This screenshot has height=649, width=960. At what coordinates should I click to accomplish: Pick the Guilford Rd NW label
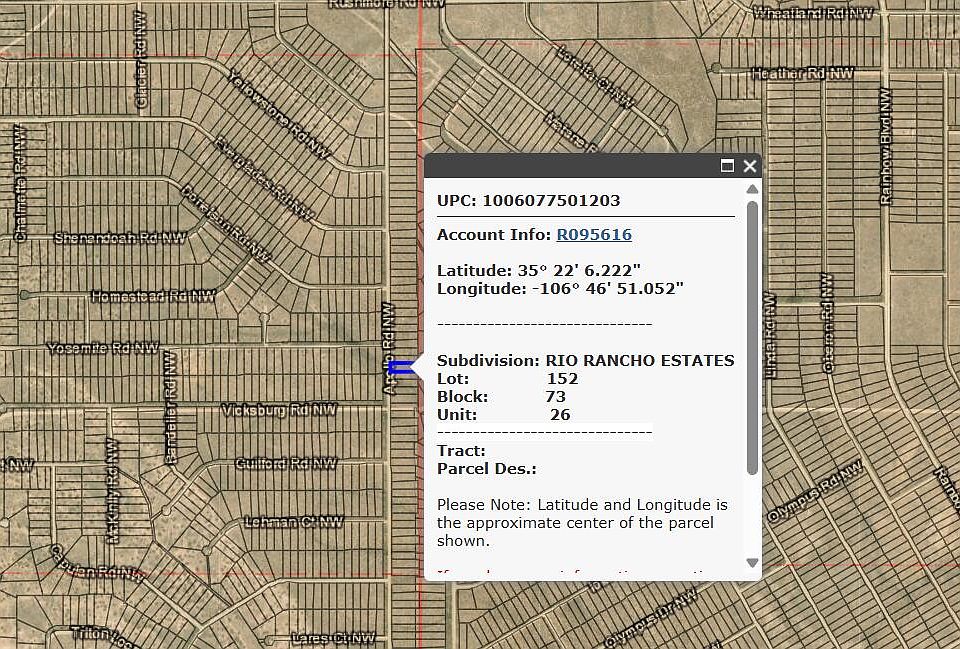(286, 464)
